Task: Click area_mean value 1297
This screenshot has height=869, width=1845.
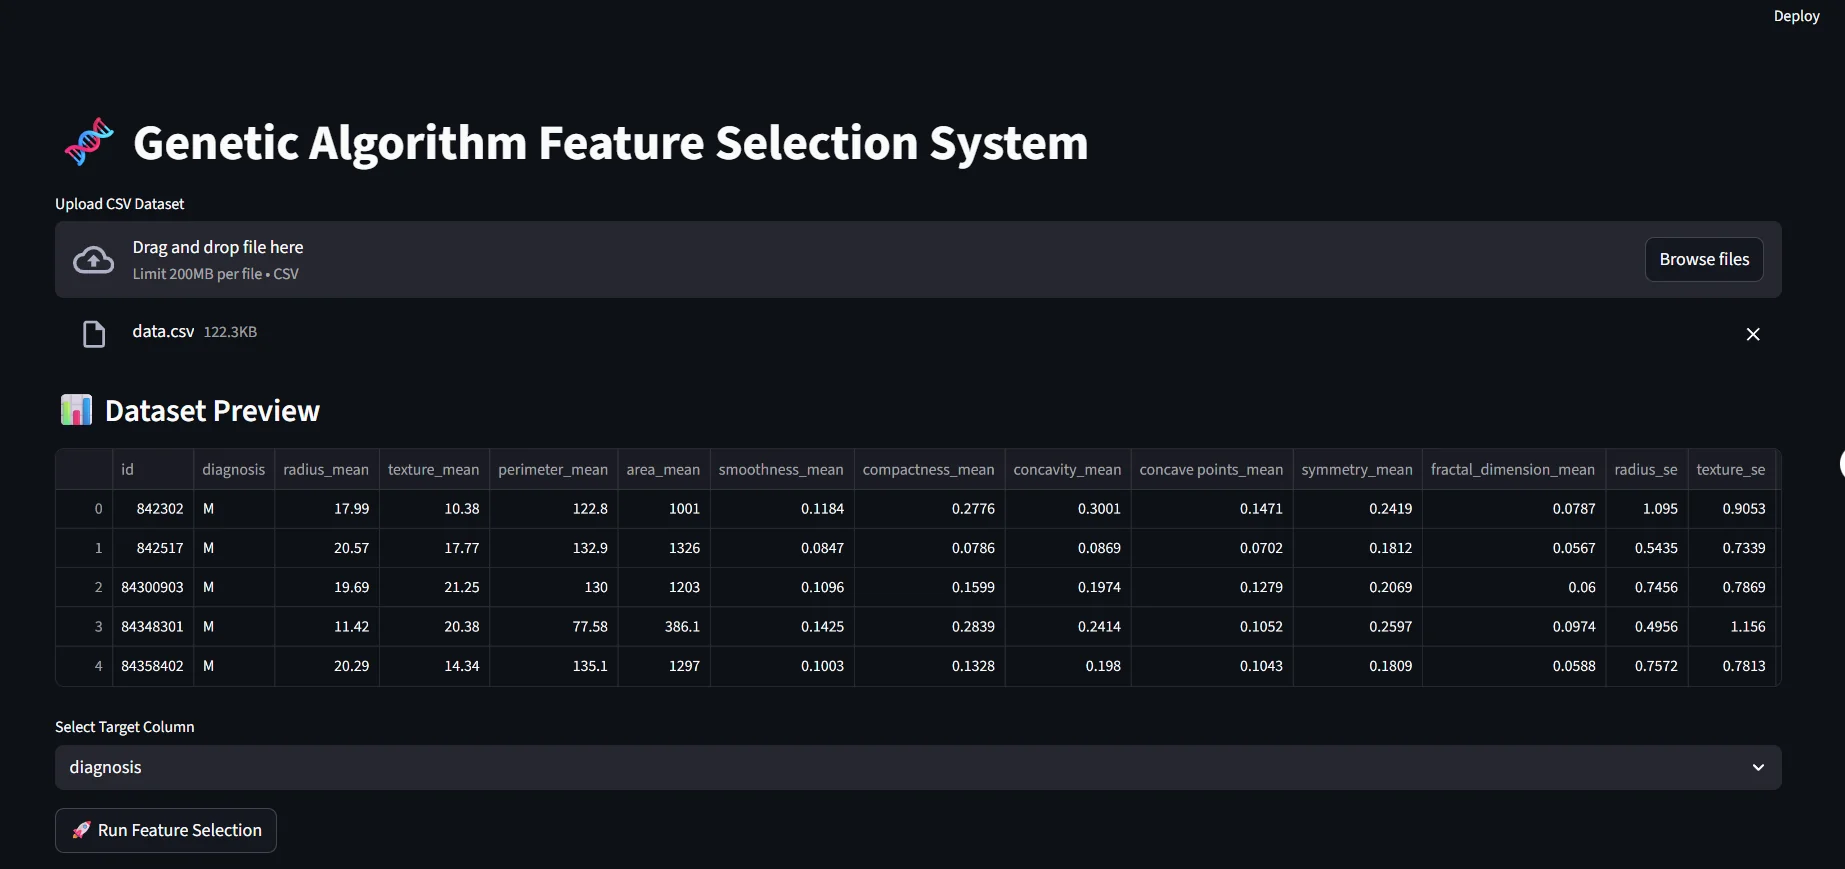Action: coord(664,666)
